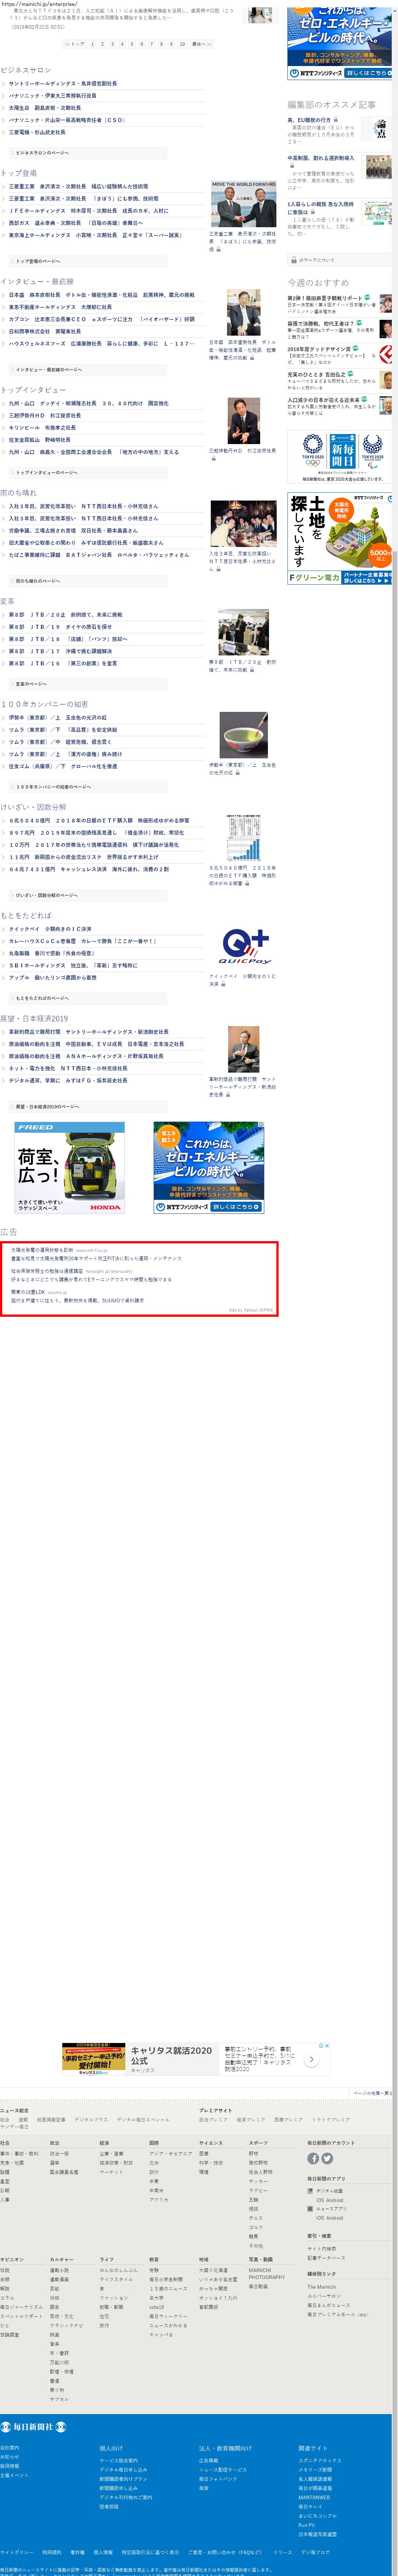
Task: Go to page 5 in the pagination
Action: (132, 44)
